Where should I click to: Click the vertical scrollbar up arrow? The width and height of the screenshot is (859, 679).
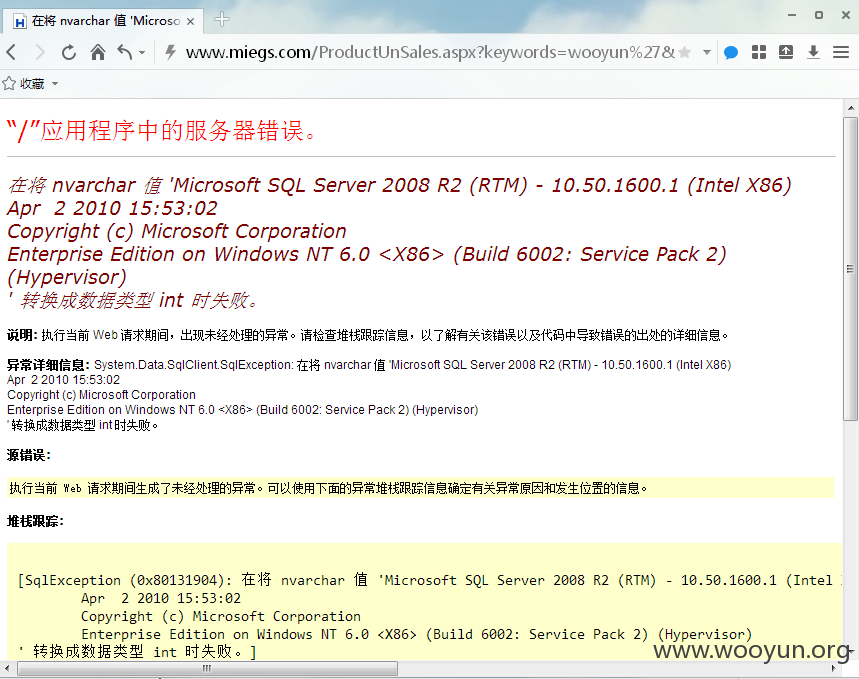851,107
